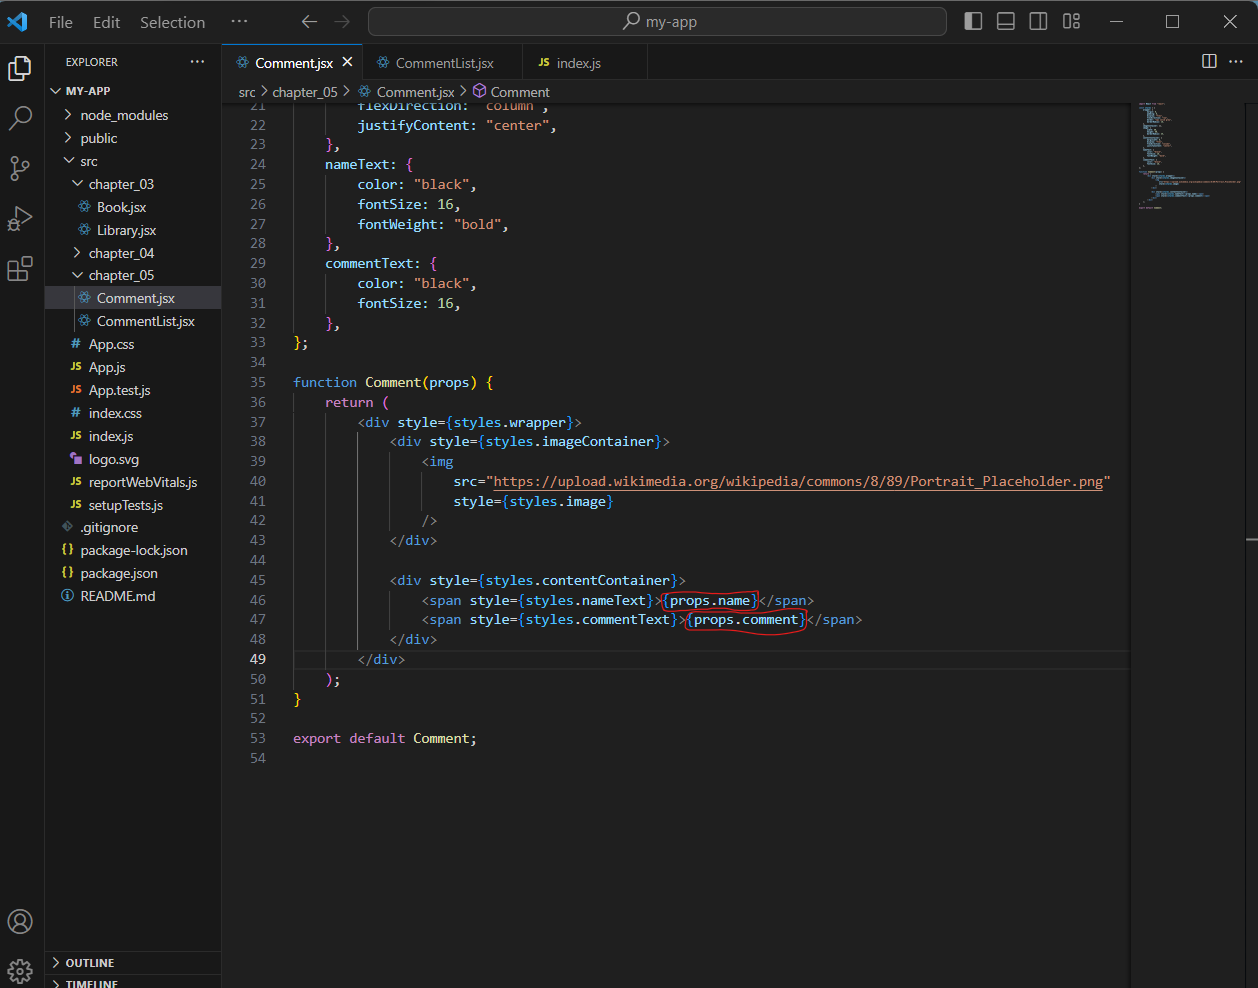The height and width of the screenshot is (988, 1258).
Task: Expand the OUTLINE section
Action: click(90, 963)
